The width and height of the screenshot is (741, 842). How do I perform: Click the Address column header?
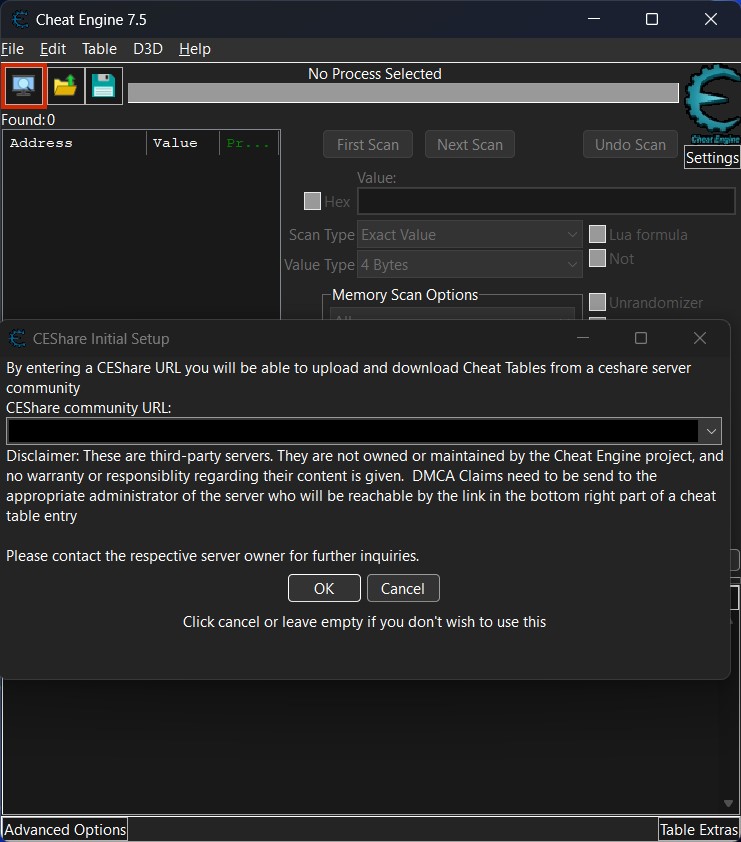click(75, 143)
